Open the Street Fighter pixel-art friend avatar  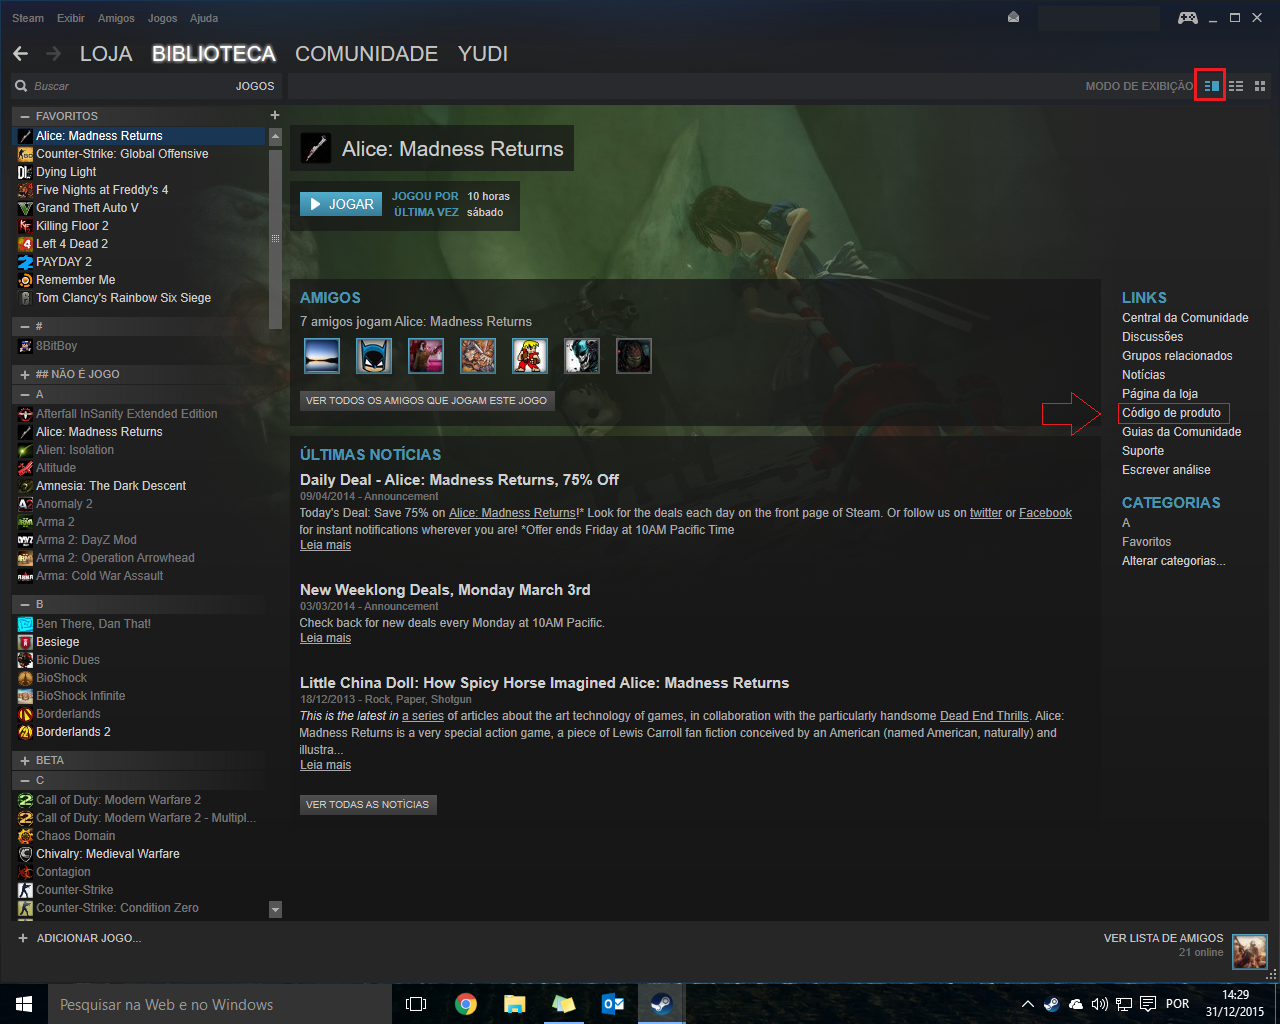[x=530, y=355]
